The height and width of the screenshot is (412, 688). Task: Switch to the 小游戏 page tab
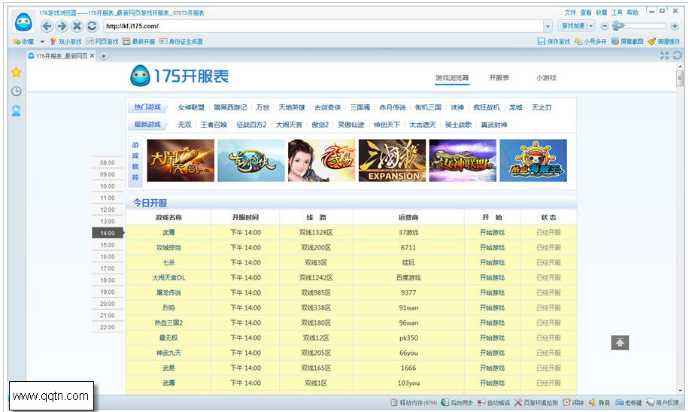coord(546,78)
